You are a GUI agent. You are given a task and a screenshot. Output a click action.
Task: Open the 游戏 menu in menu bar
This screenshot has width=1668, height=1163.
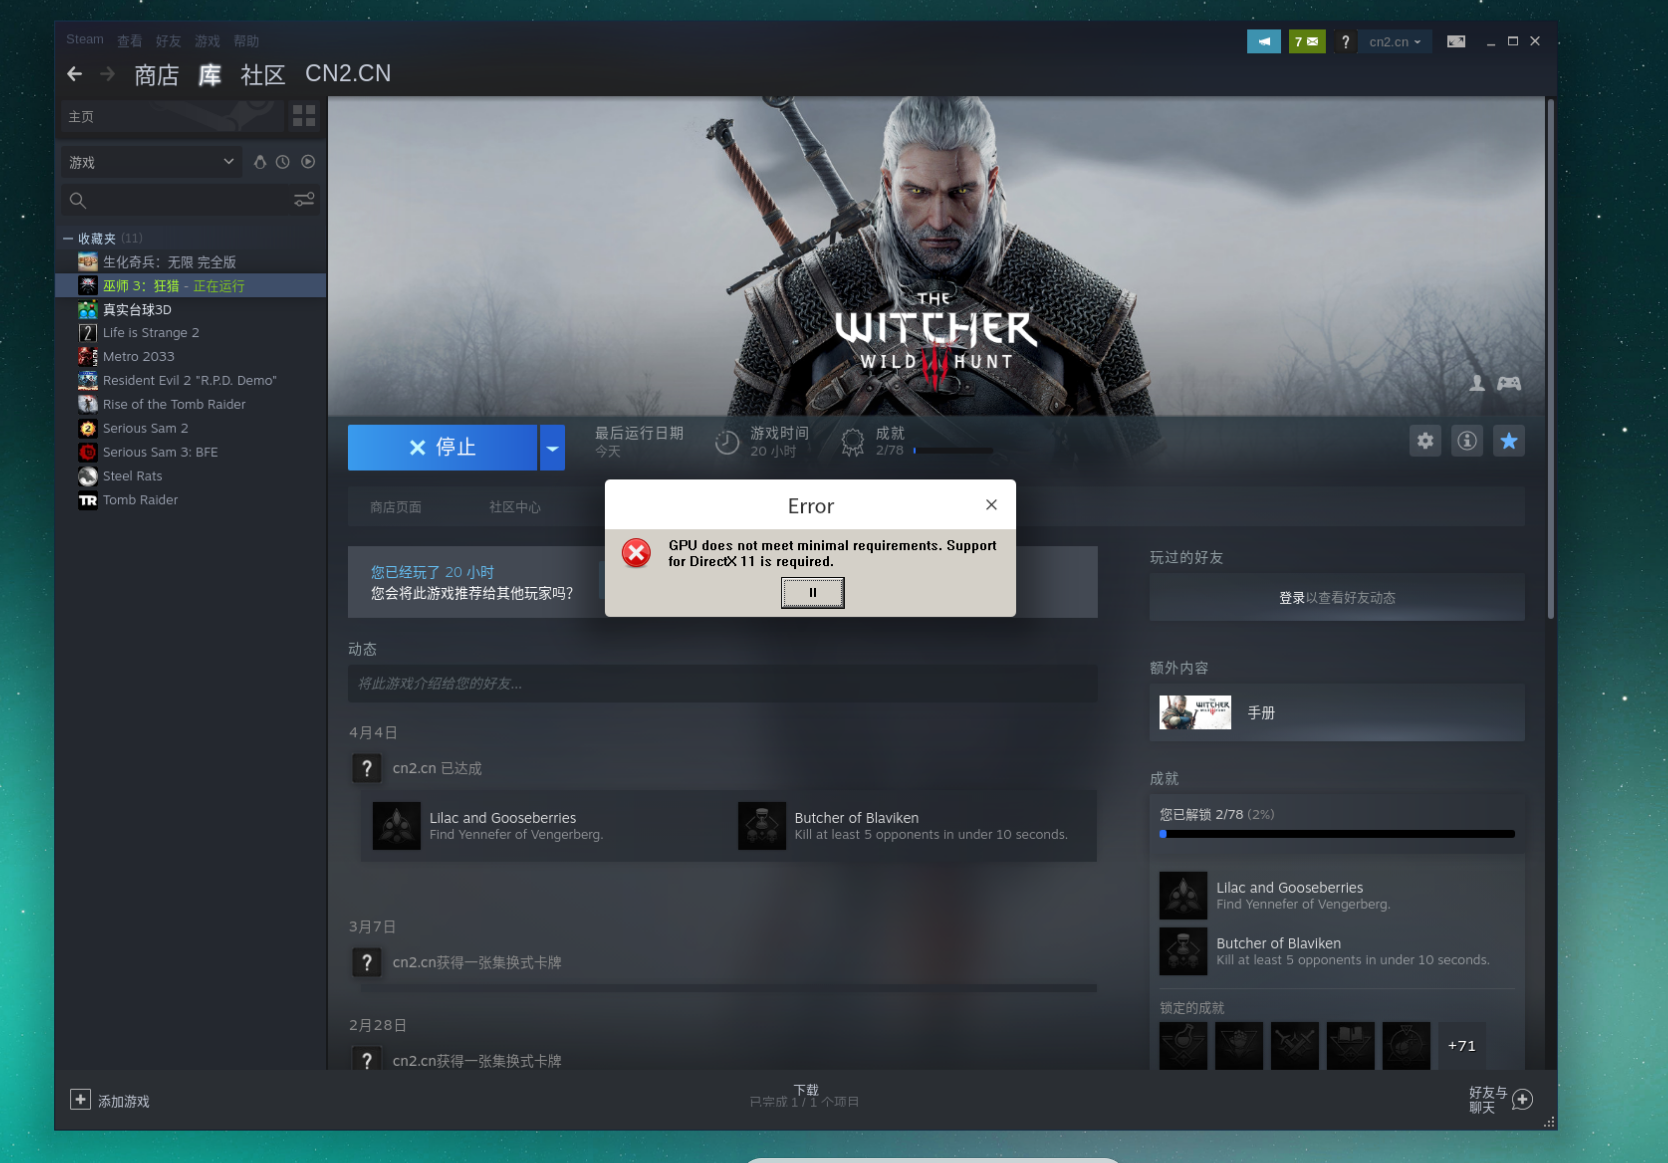(207, 41)
